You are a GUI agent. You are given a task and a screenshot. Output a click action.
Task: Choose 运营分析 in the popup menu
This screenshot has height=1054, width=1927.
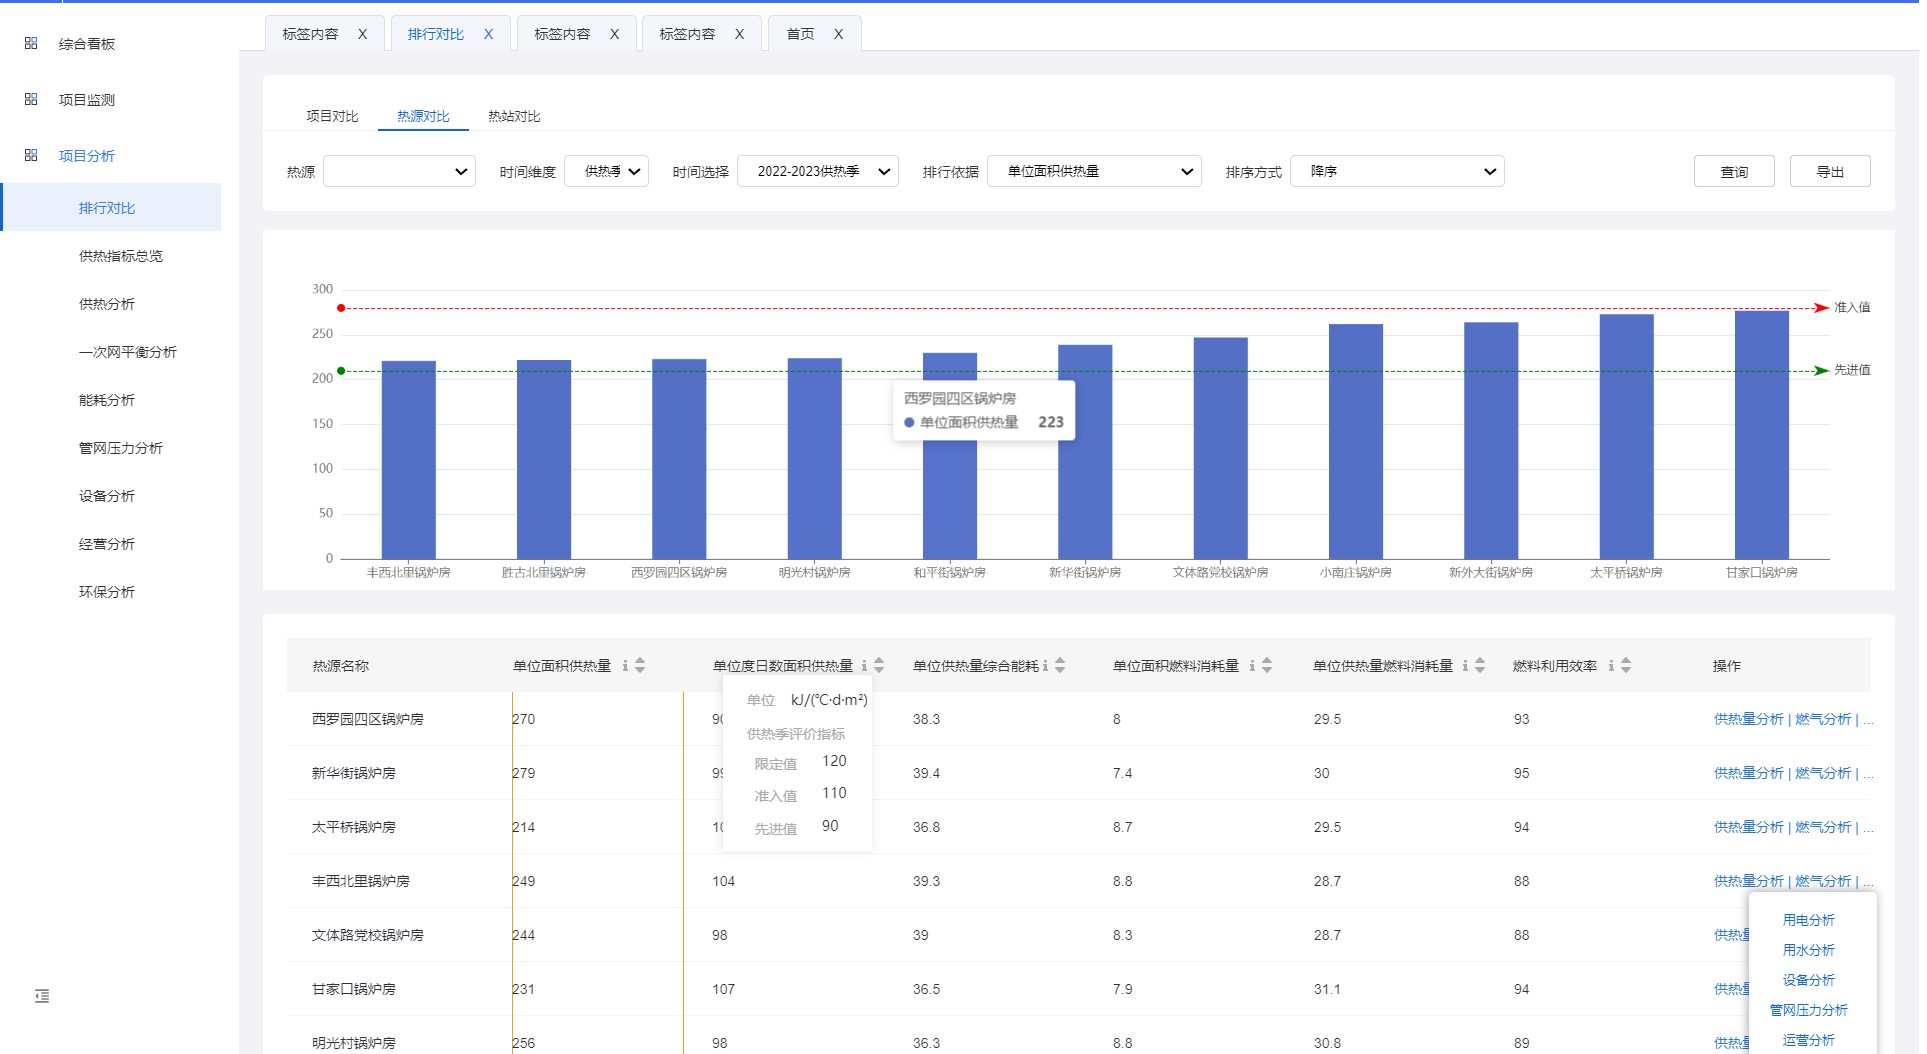[1809, 1040]
